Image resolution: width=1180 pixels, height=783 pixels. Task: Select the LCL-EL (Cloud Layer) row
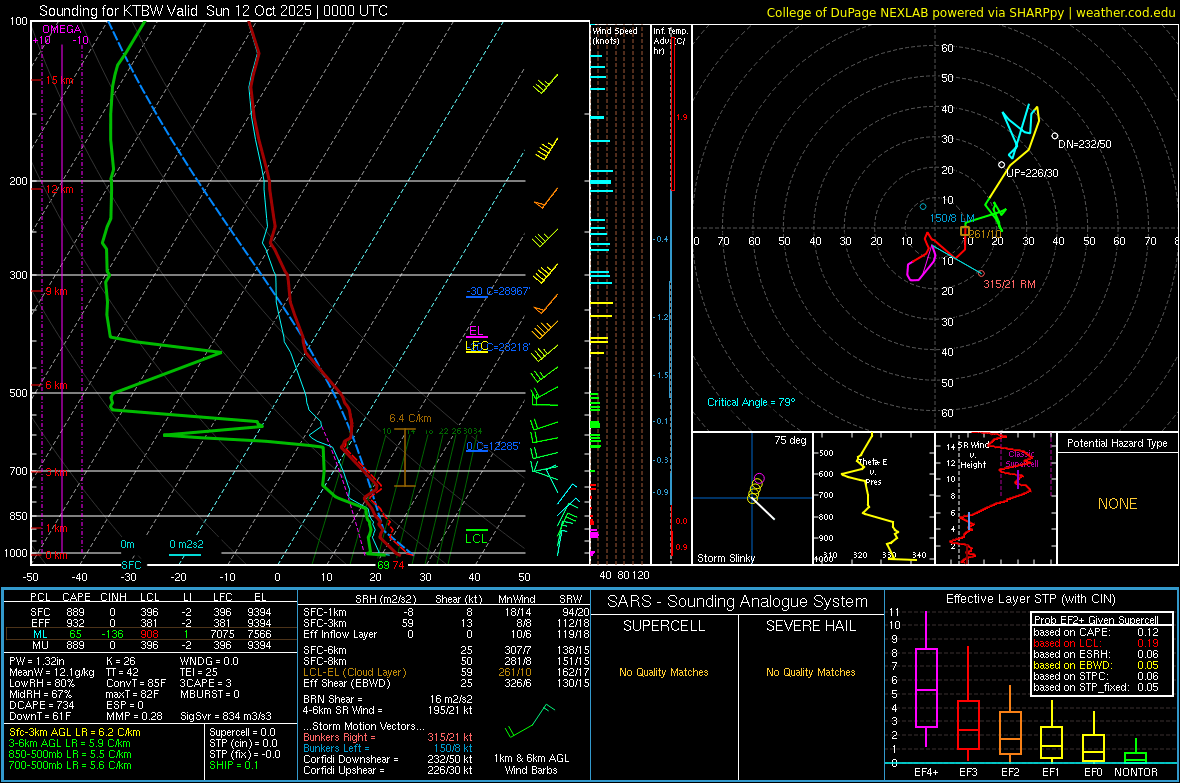pos(446,672)
